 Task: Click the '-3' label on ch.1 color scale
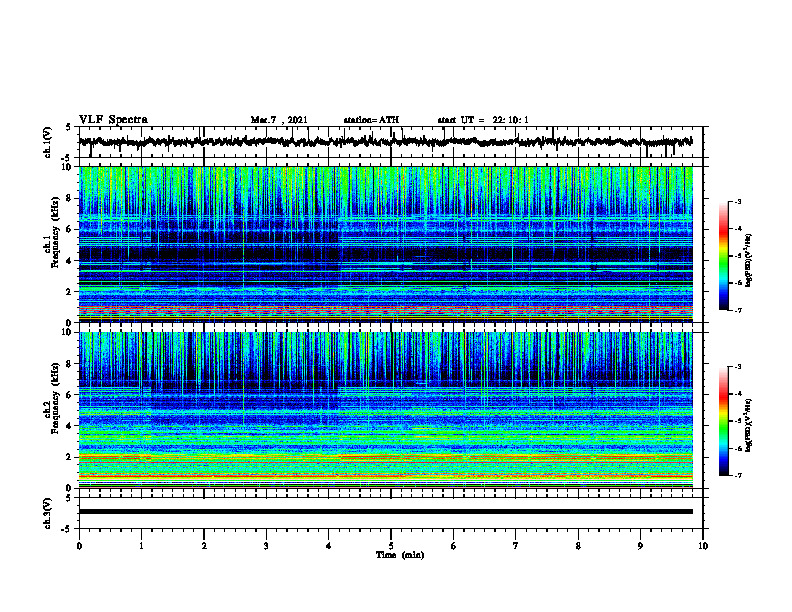[x=737, y=202]
